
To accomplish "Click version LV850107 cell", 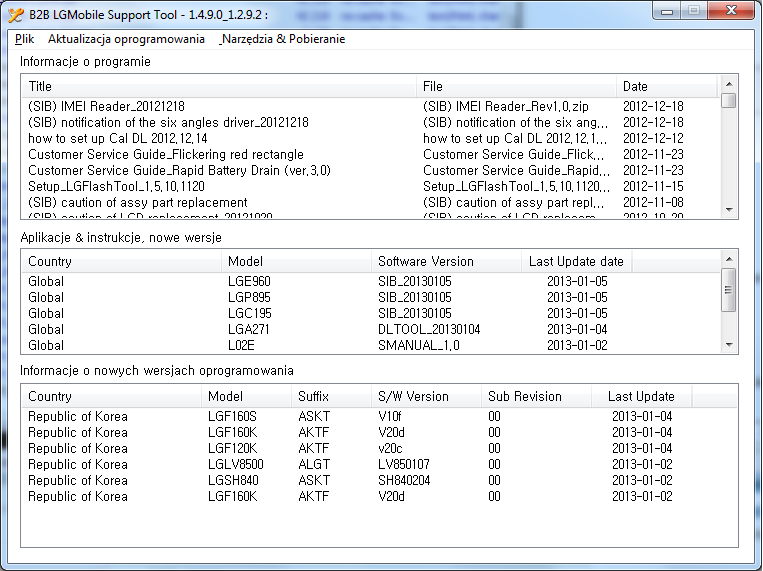I will pyautogui.click(x=403, y=464).
